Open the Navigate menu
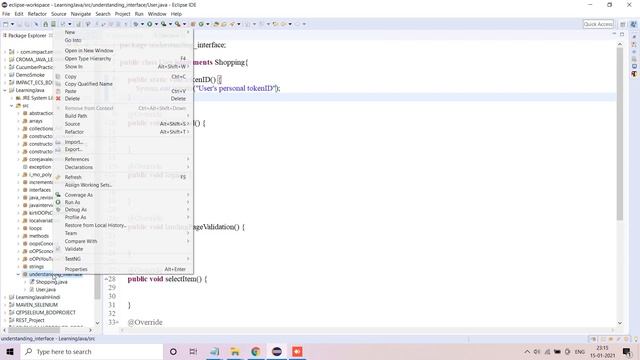 81,14
